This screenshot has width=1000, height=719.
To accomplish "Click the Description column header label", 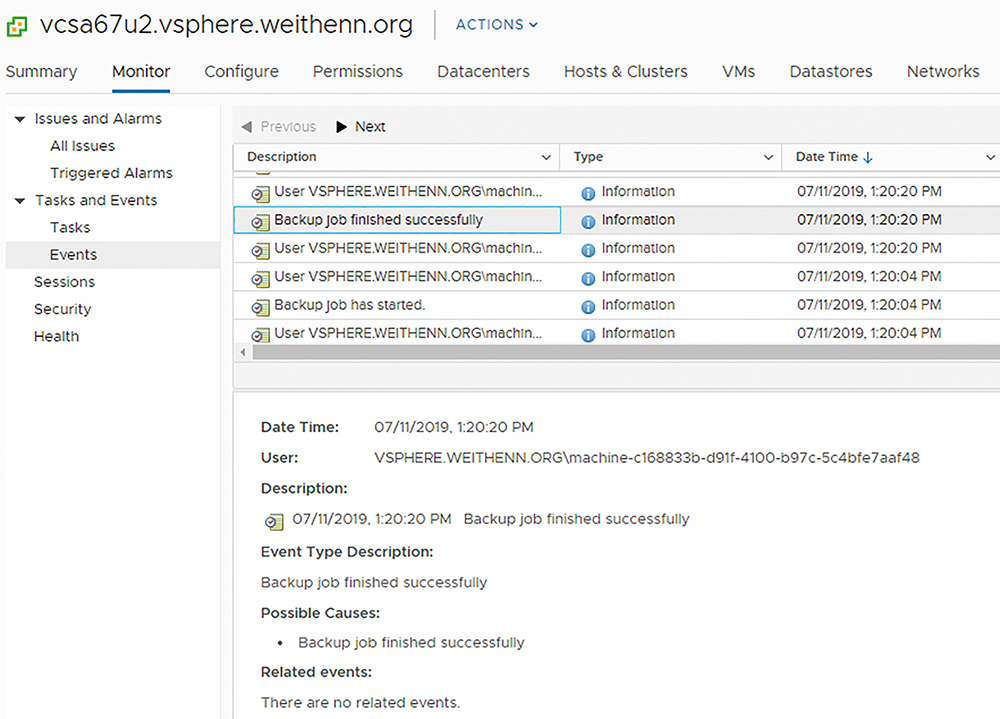I will click(x=282, y=157).
